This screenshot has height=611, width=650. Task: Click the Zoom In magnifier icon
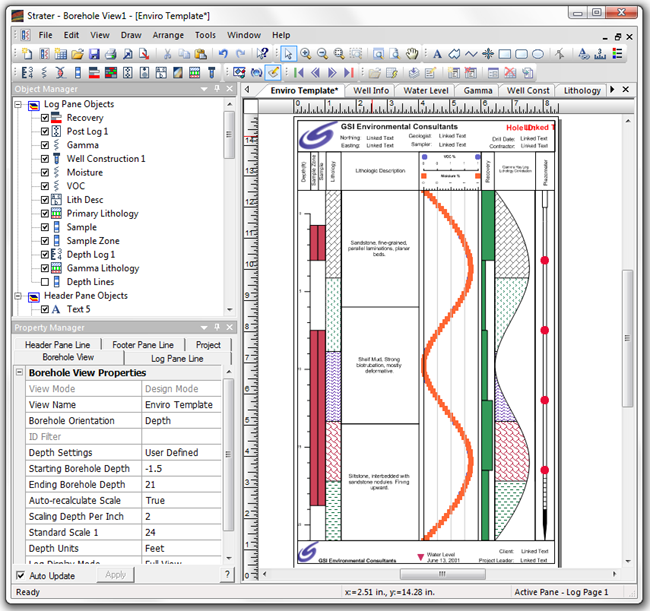click(x=306, y=53)
